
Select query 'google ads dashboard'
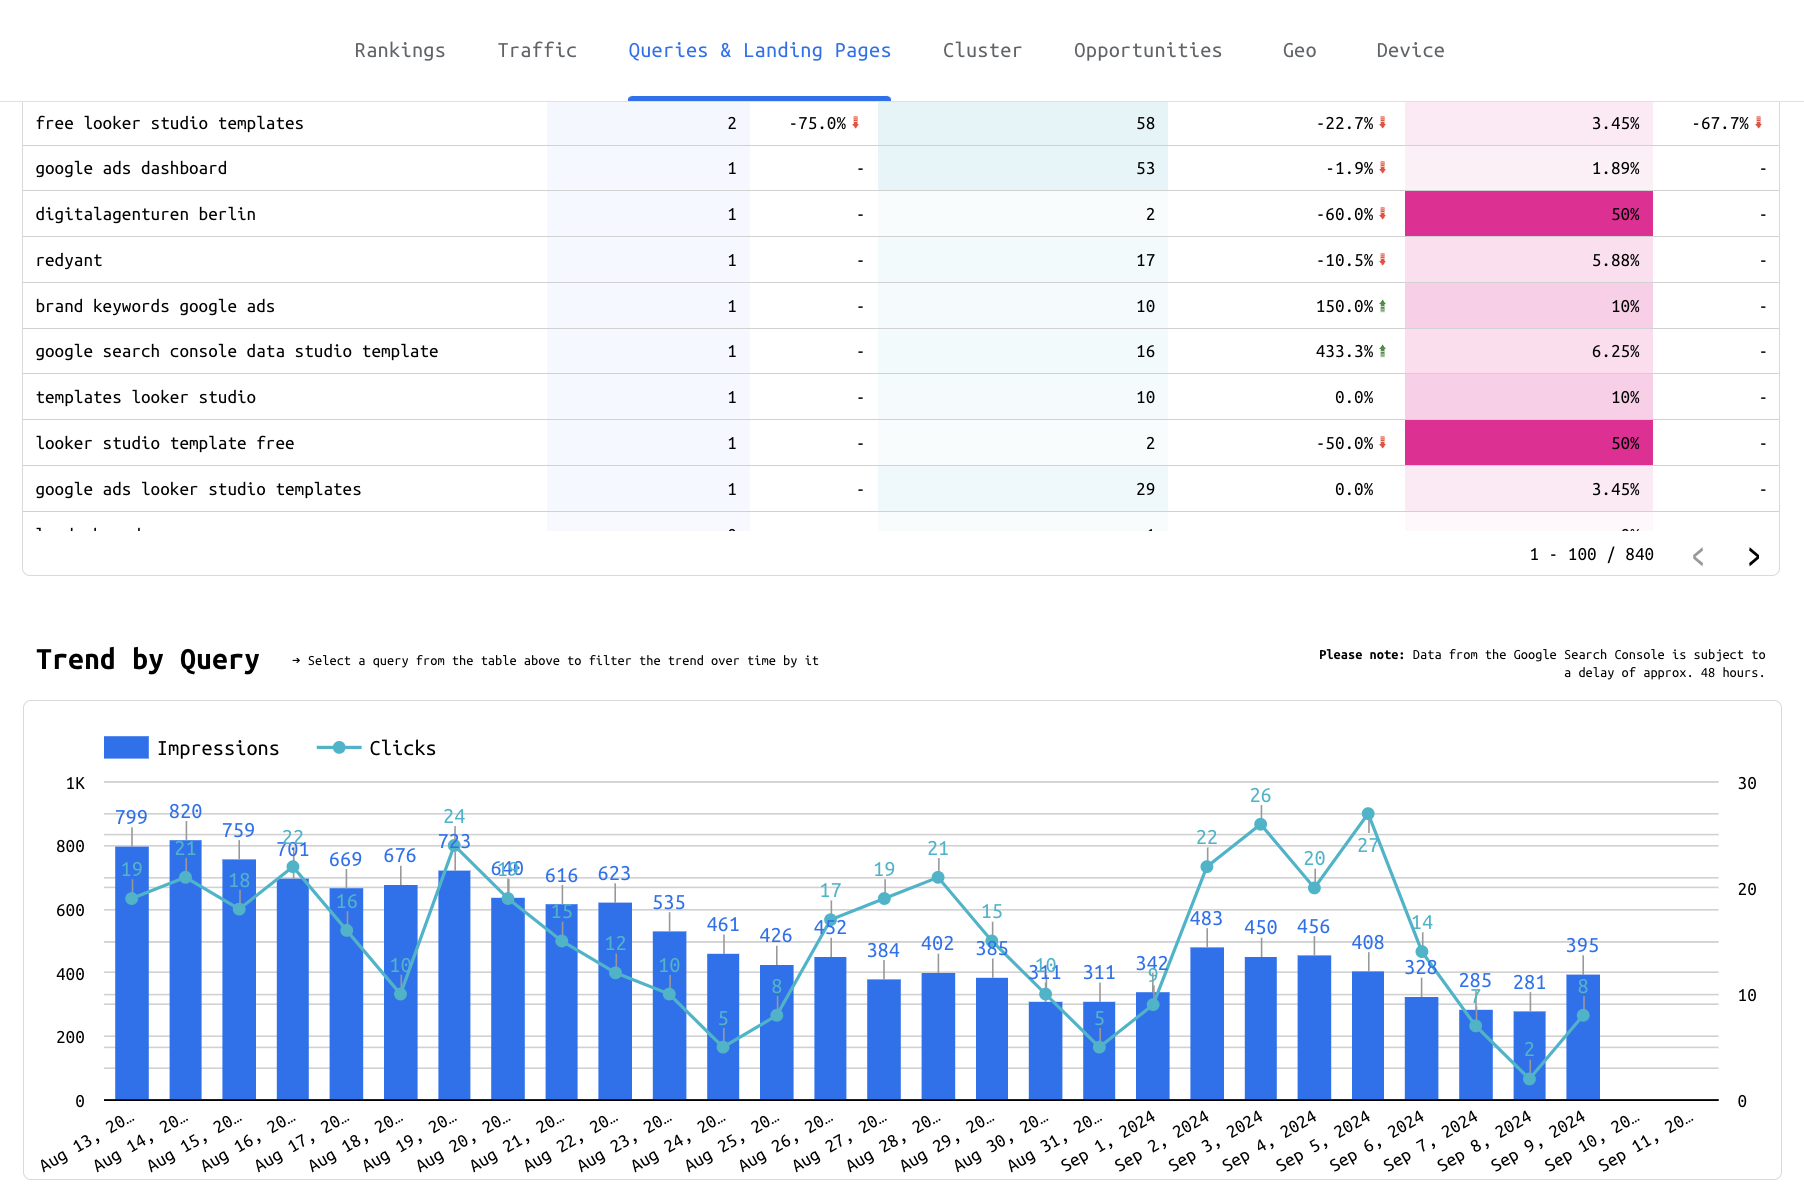point(131,168)
